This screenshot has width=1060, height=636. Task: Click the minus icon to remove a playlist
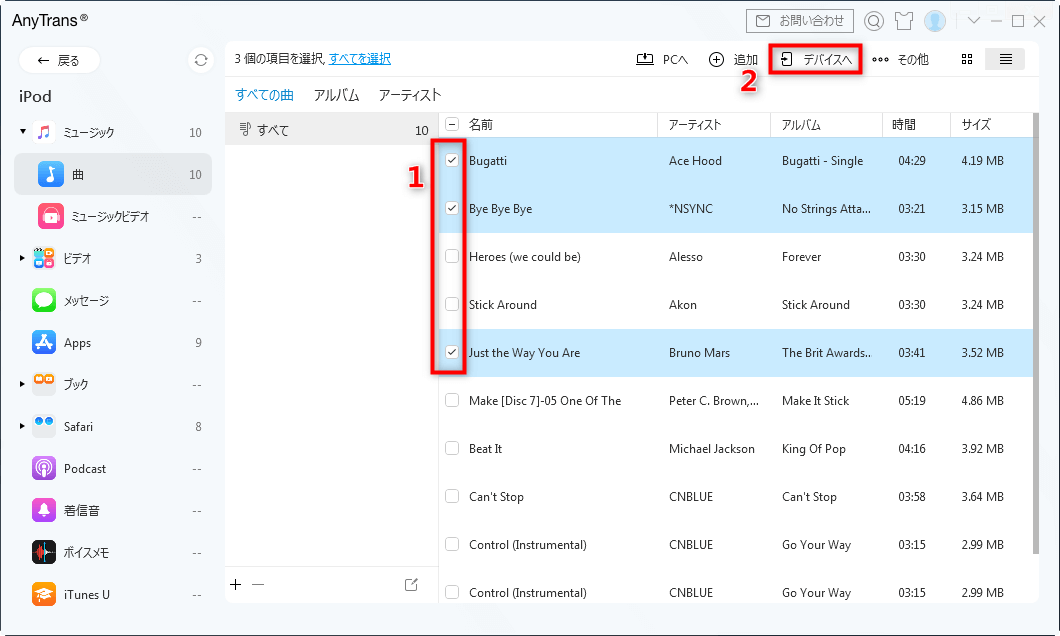[x=258, y=585]
